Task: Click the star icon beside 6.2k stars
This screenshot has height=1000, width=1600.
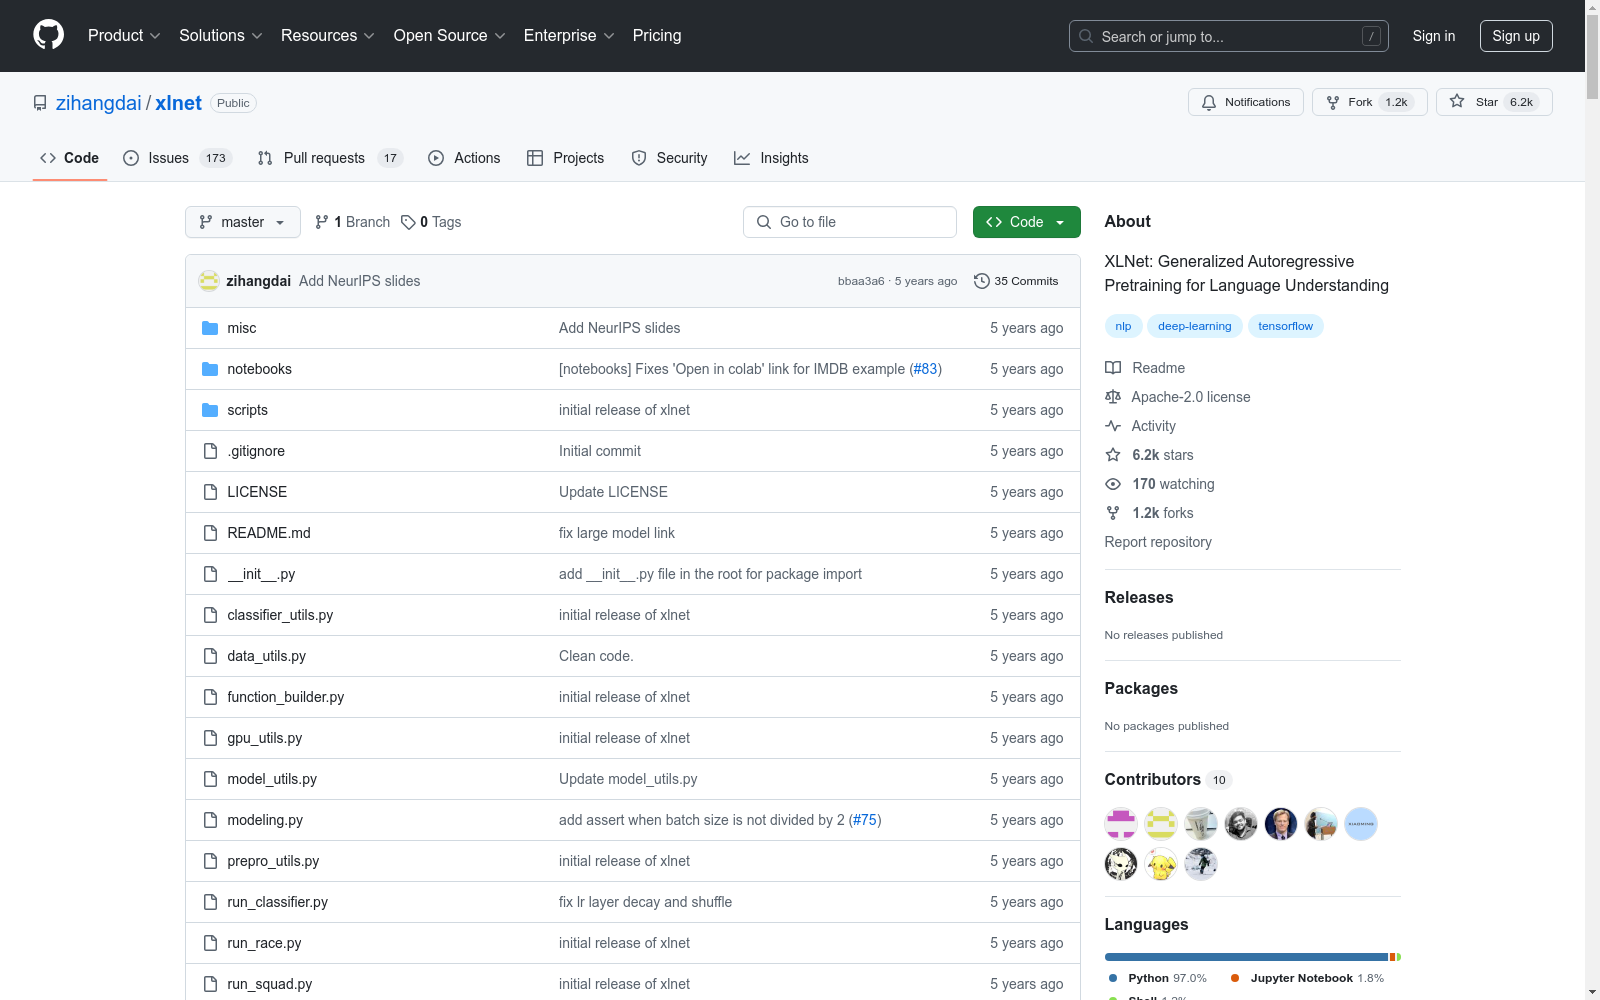Action: [1113, 455]
